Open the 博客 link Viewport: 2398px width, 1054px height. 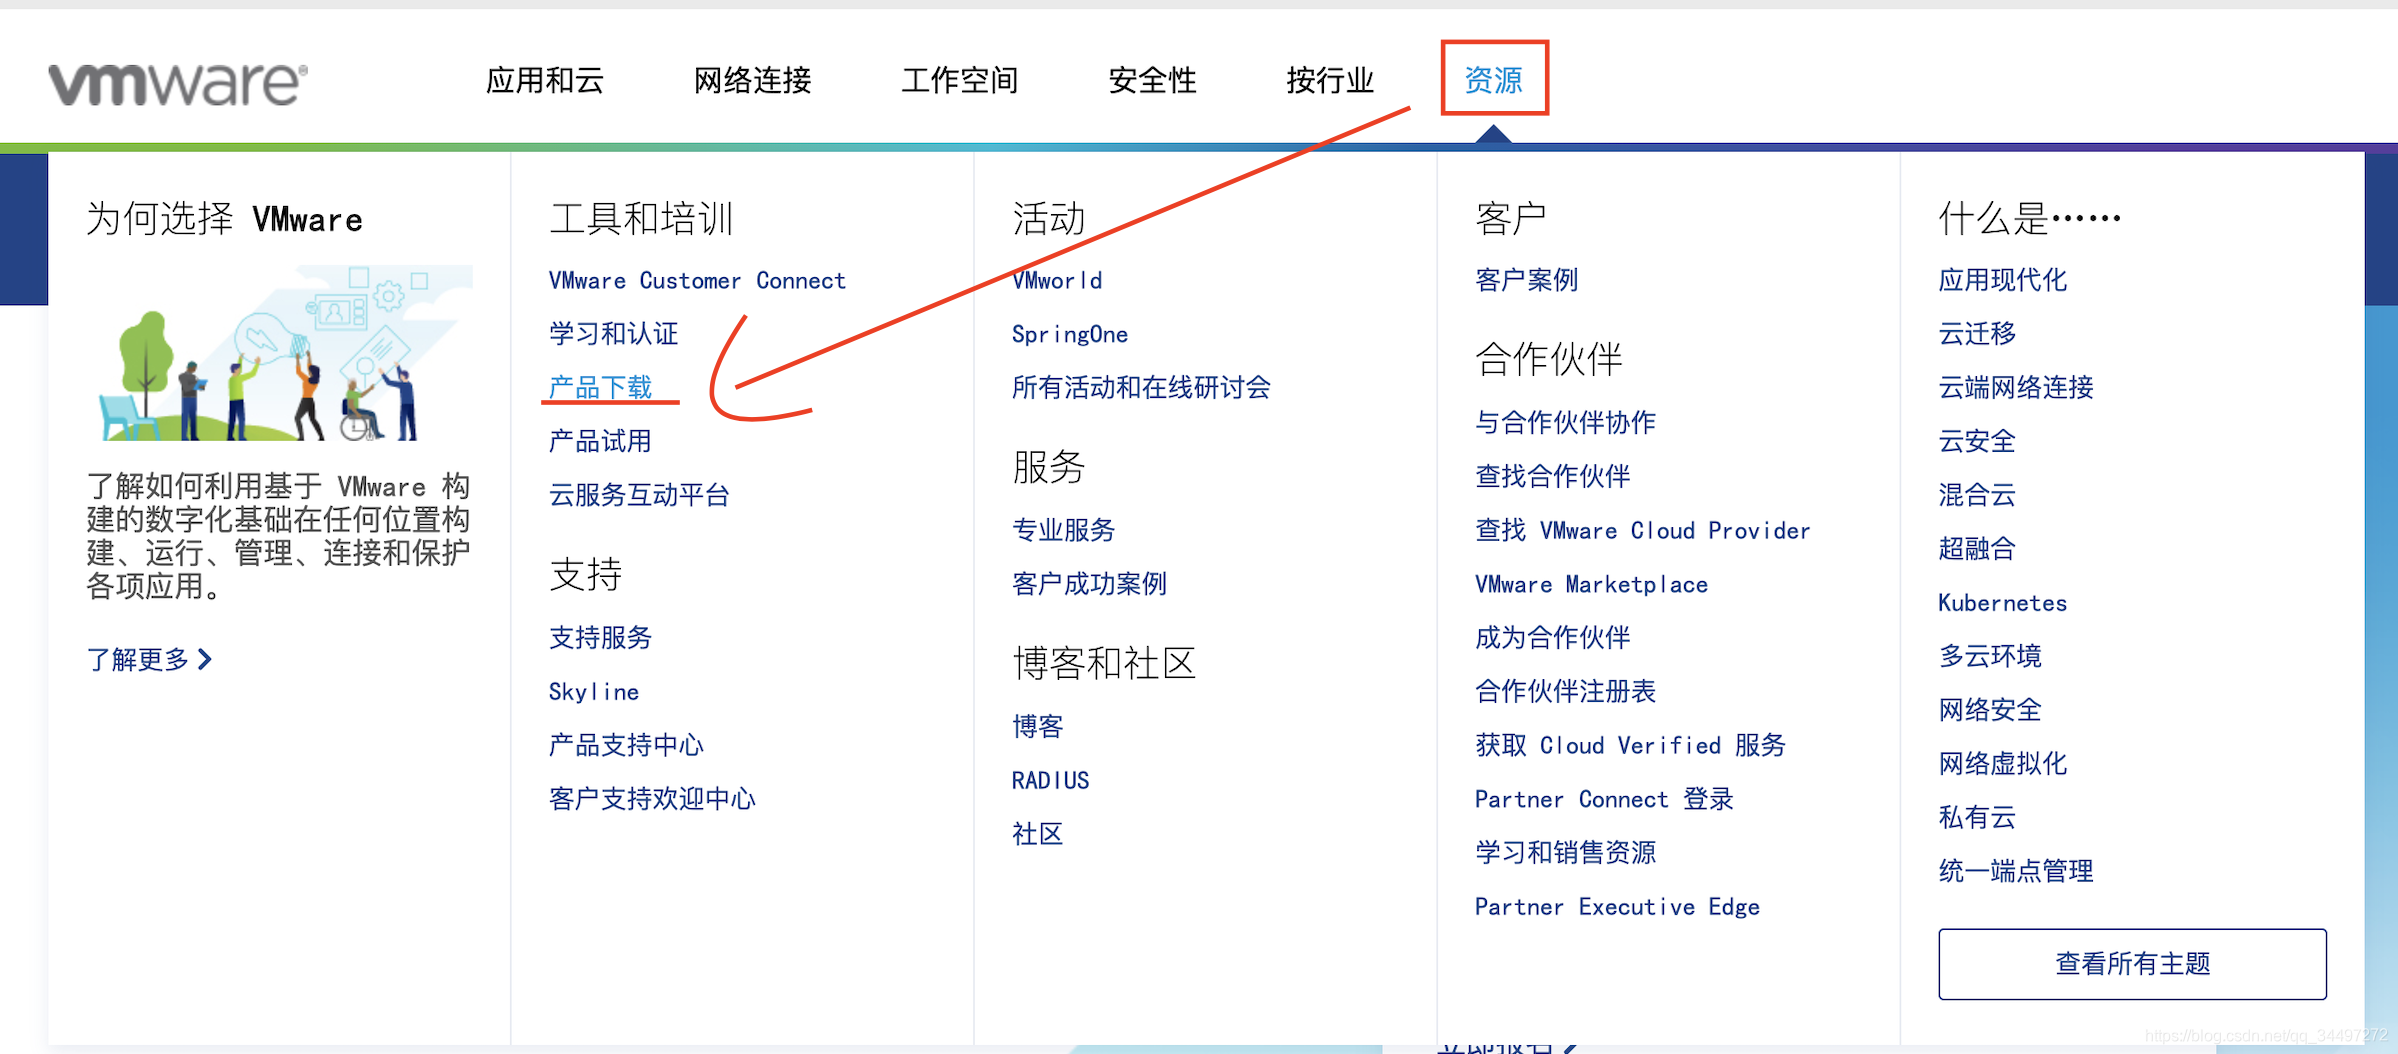1038,726
